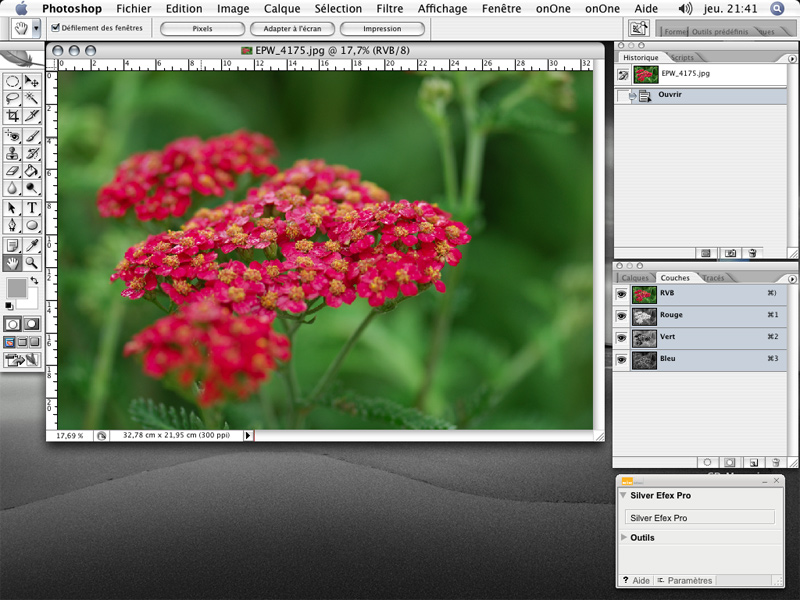Viewport: 800px width, 600px height.
Task: Click the Adapter à l'écran button
Action: [292, 29]
